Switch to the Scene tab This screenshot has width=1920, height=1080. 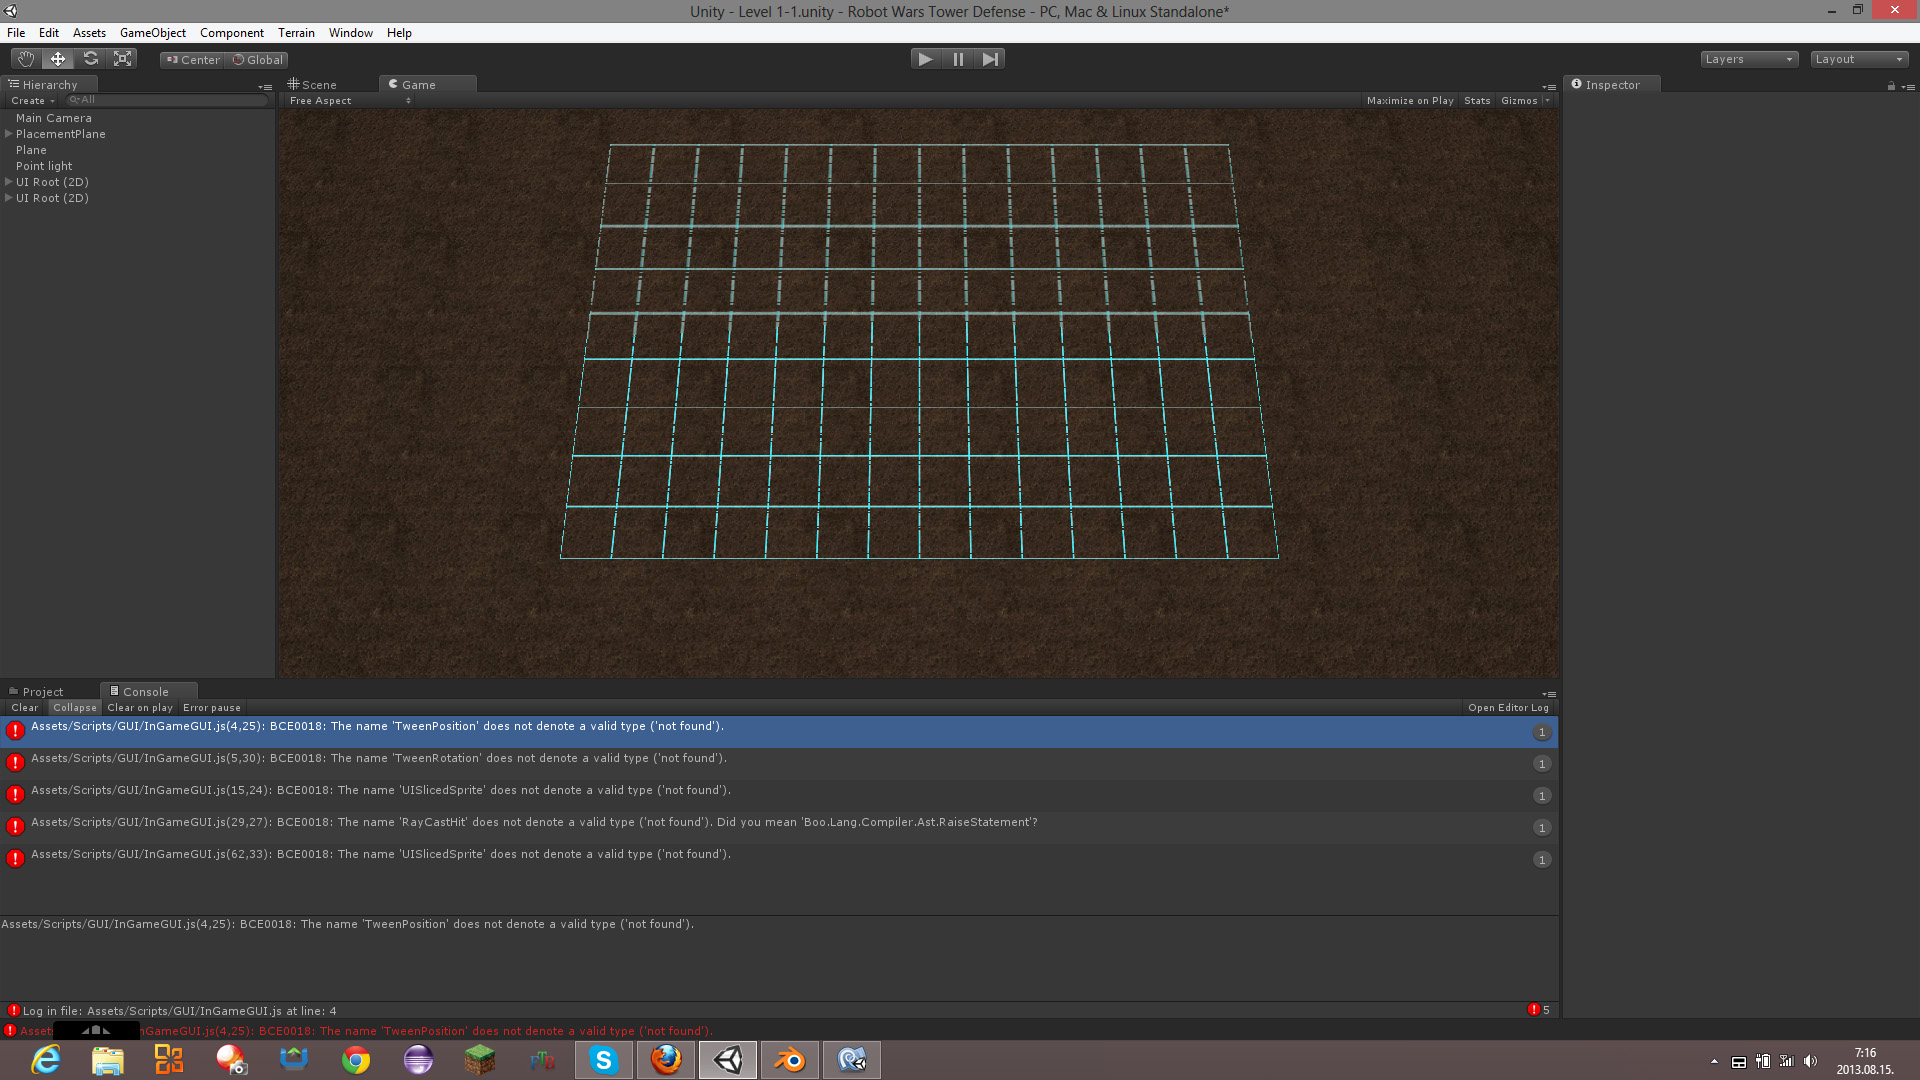click(313, 85)
